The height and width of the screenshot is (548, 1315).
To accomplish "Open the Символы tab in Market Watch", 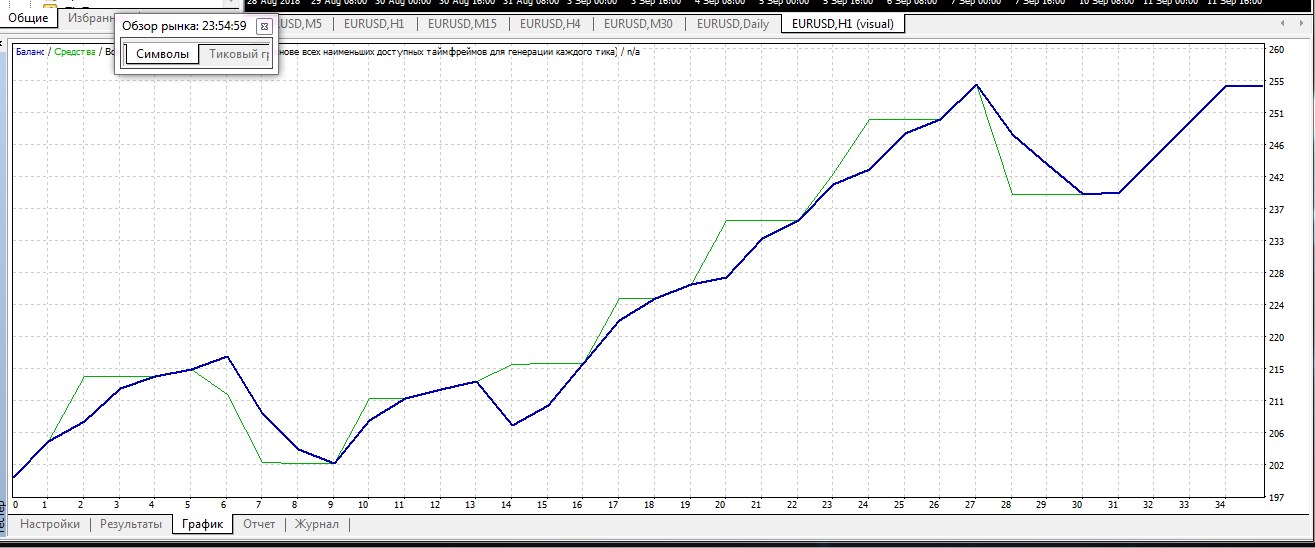I will 162,54.
